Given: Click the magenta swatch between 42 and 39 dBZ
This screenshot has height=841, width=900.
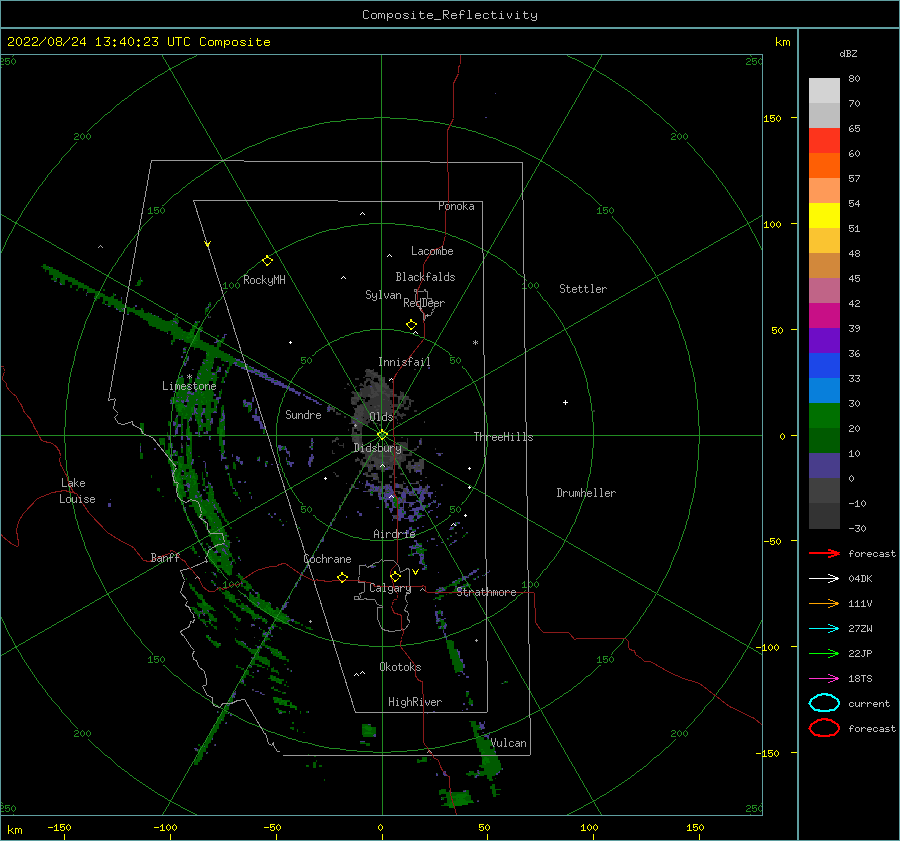Looking at the screenshot, I should [824, 316].
